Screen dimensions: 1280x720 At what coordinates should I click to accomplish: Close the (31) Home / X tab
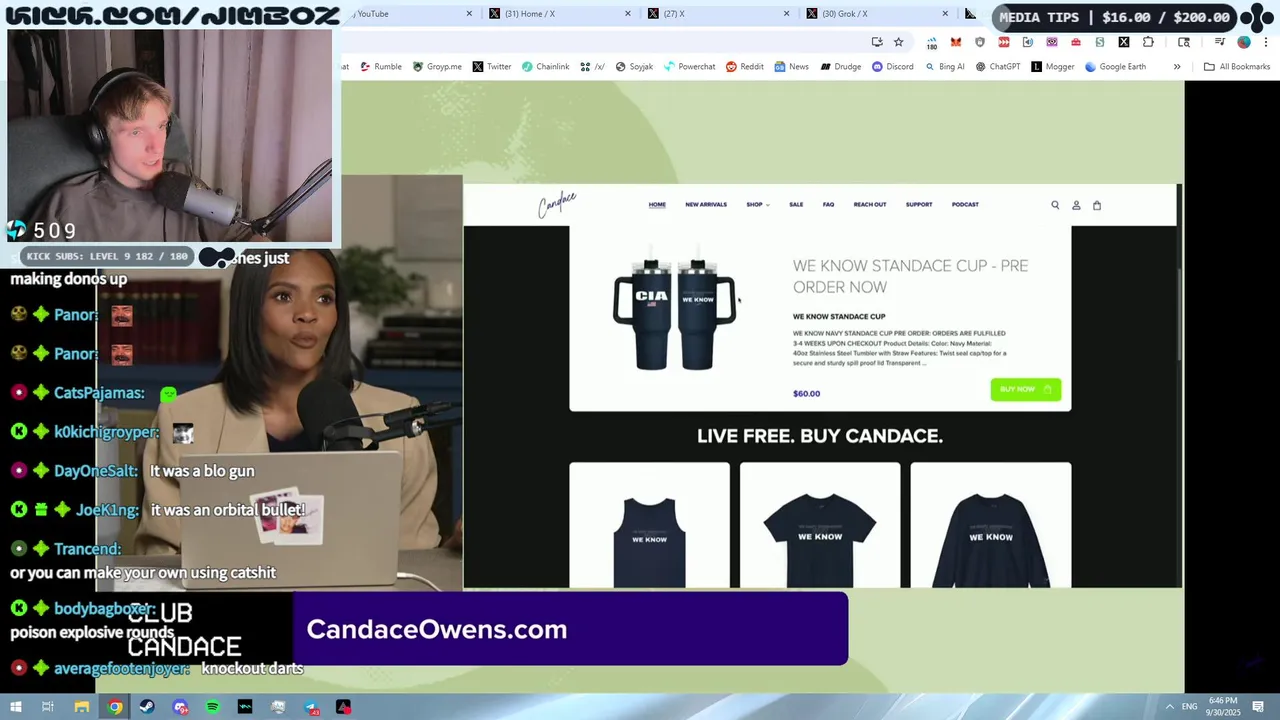point(628,14)
